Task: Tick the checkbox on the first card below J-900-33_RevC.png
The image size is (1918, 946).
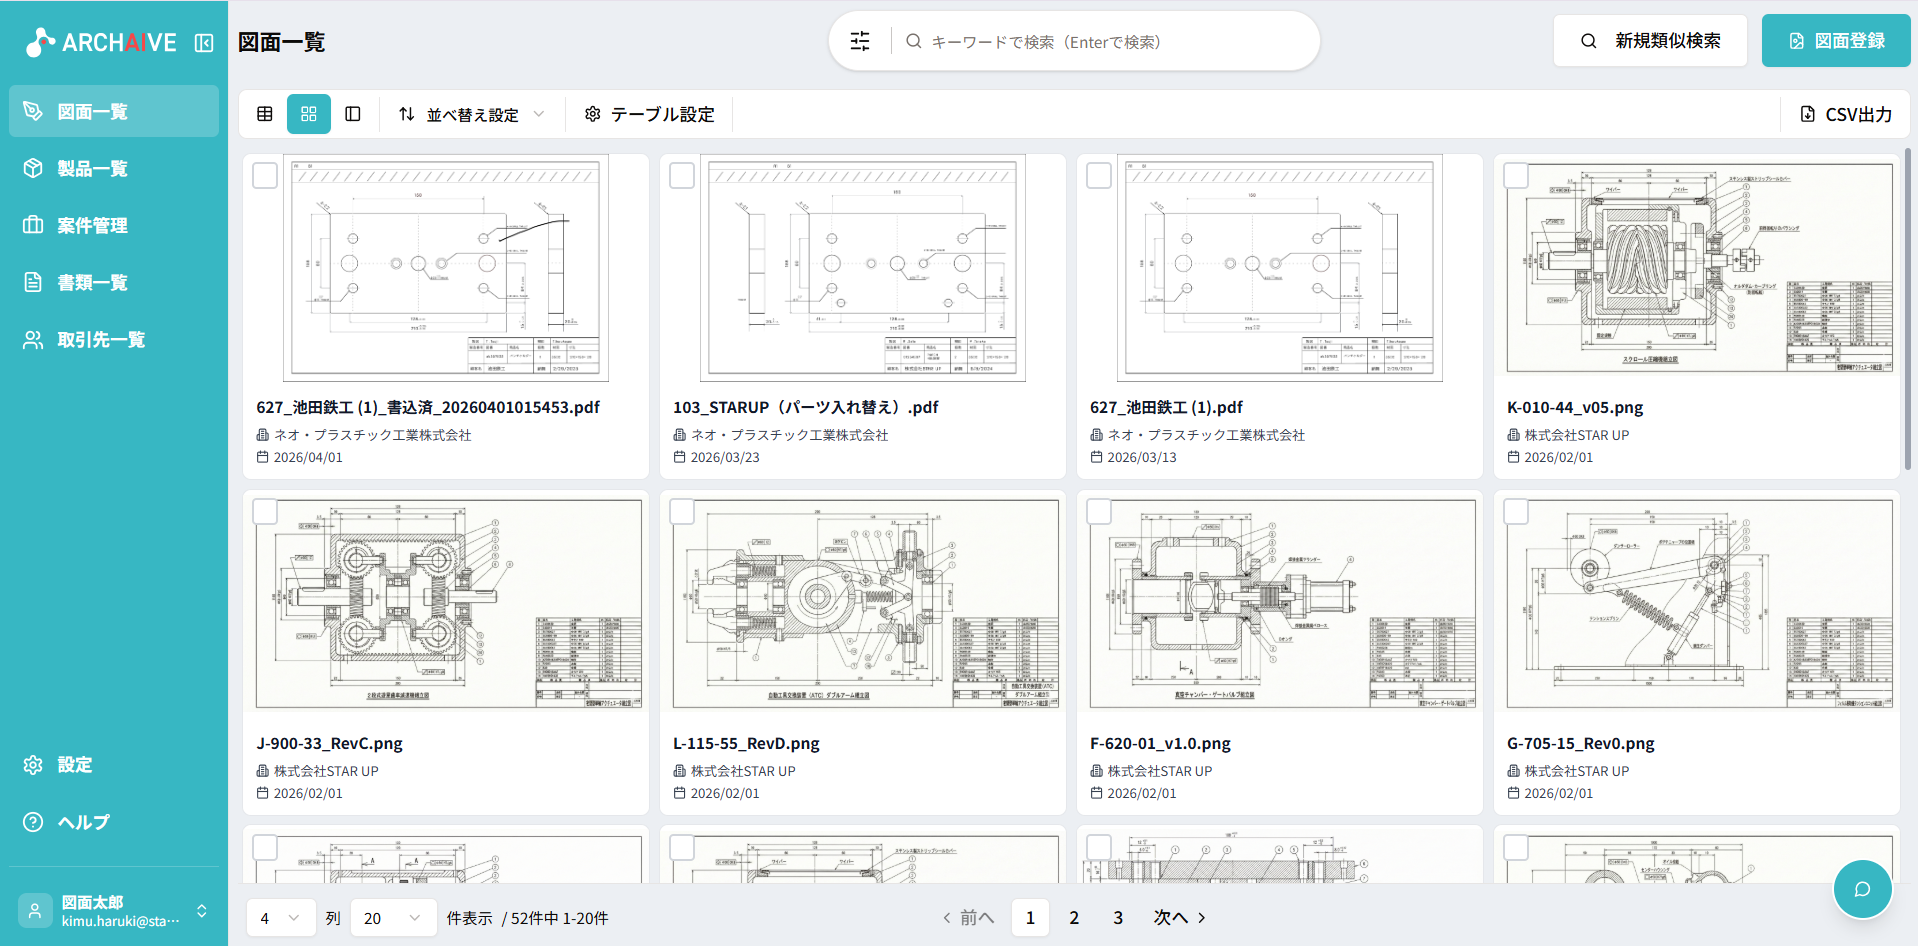Action: 265,848
